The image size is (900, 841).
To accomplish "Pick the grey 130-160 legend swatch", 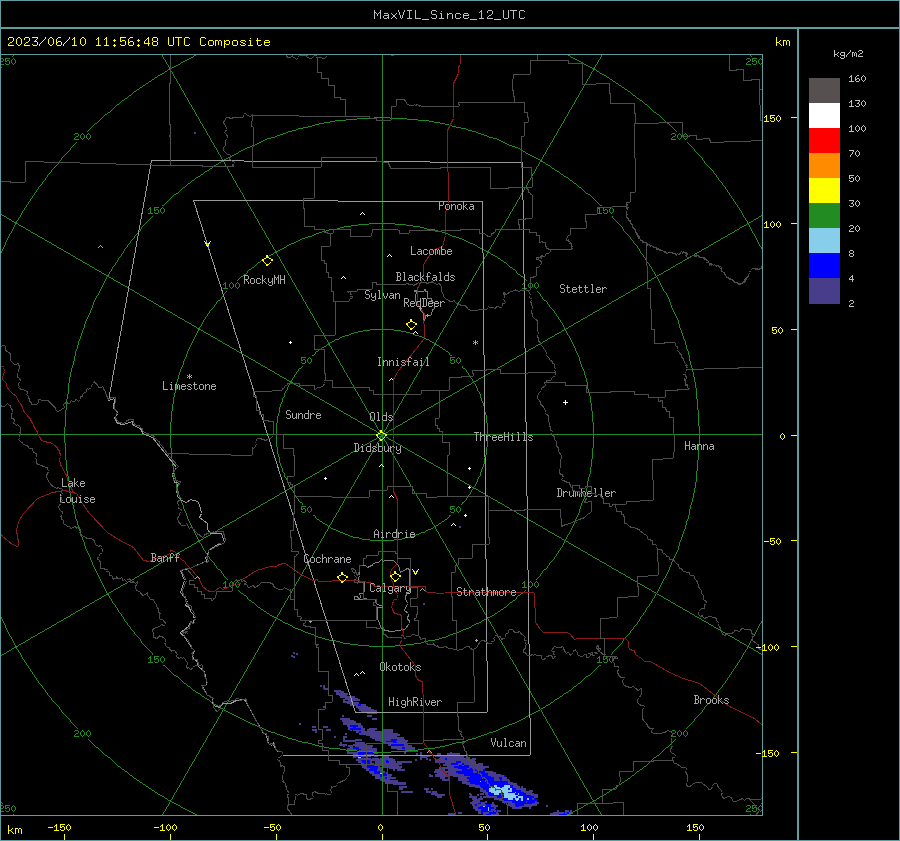I will (x=824, y=91).
